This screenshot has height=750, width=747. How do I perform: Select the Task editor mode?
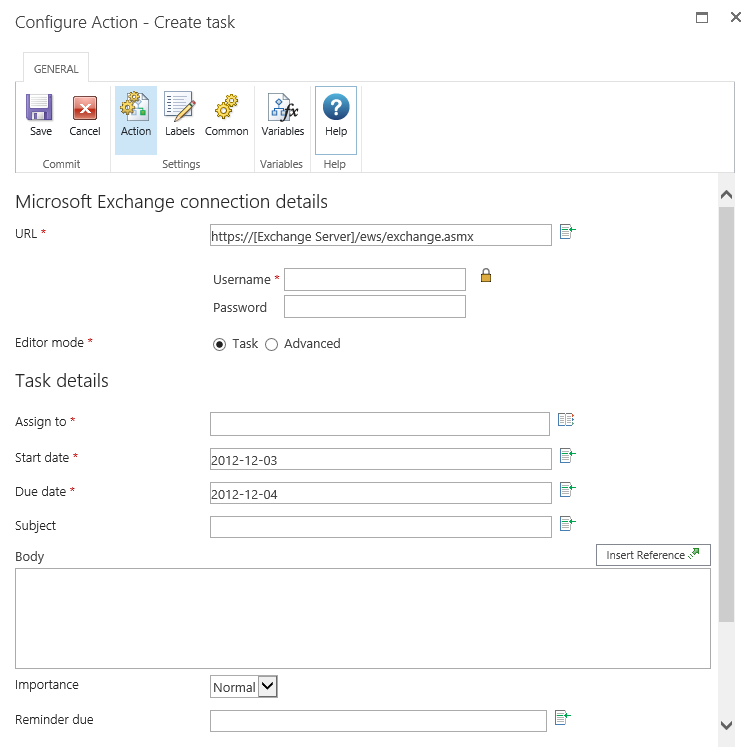tap(220, 344)
